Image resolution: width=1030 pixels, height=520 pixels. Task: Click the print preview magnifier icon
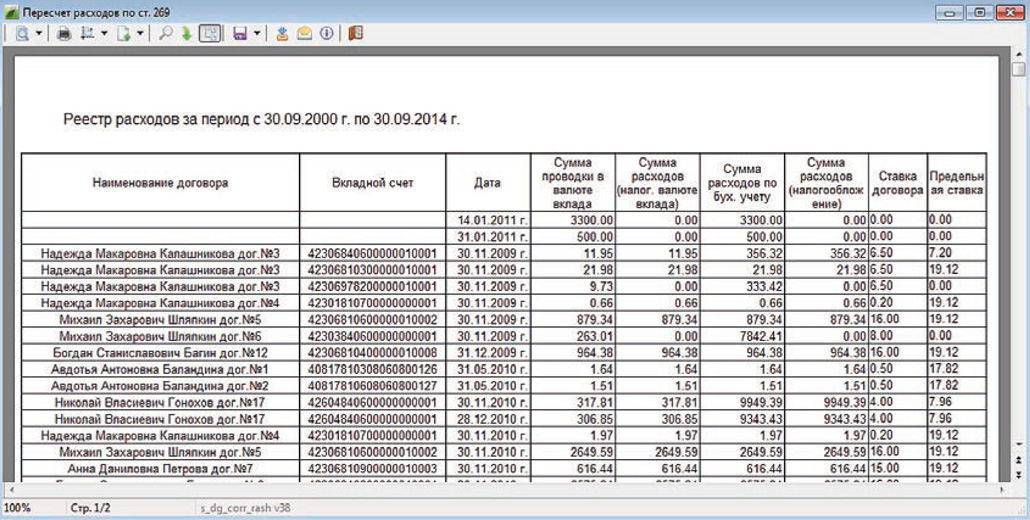[21, 33]
